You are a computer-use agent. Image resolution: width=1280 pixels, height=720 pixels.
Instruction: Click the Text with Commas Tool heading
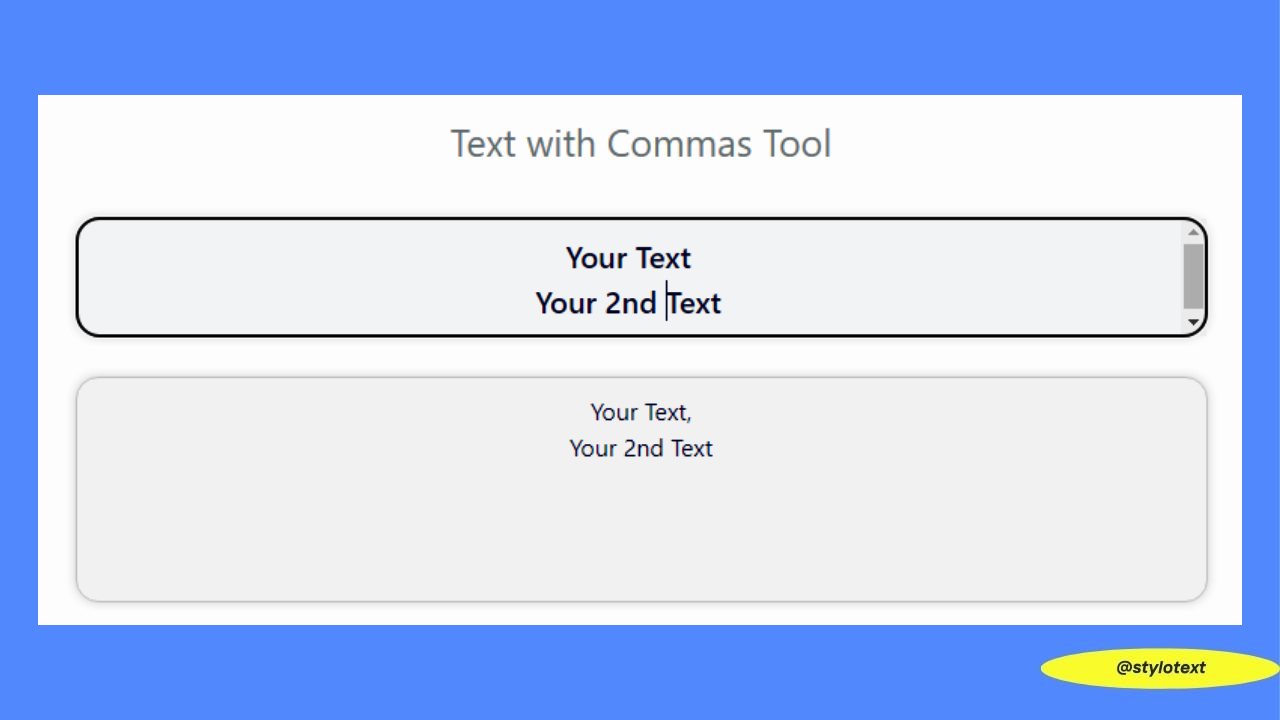coord(641,144)
